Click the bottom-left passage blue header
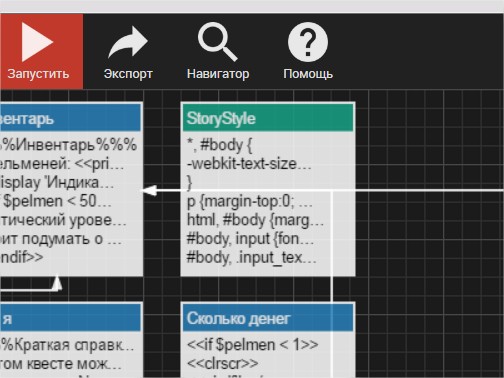This screenshot has width=504, height=378. pos(71,318)
